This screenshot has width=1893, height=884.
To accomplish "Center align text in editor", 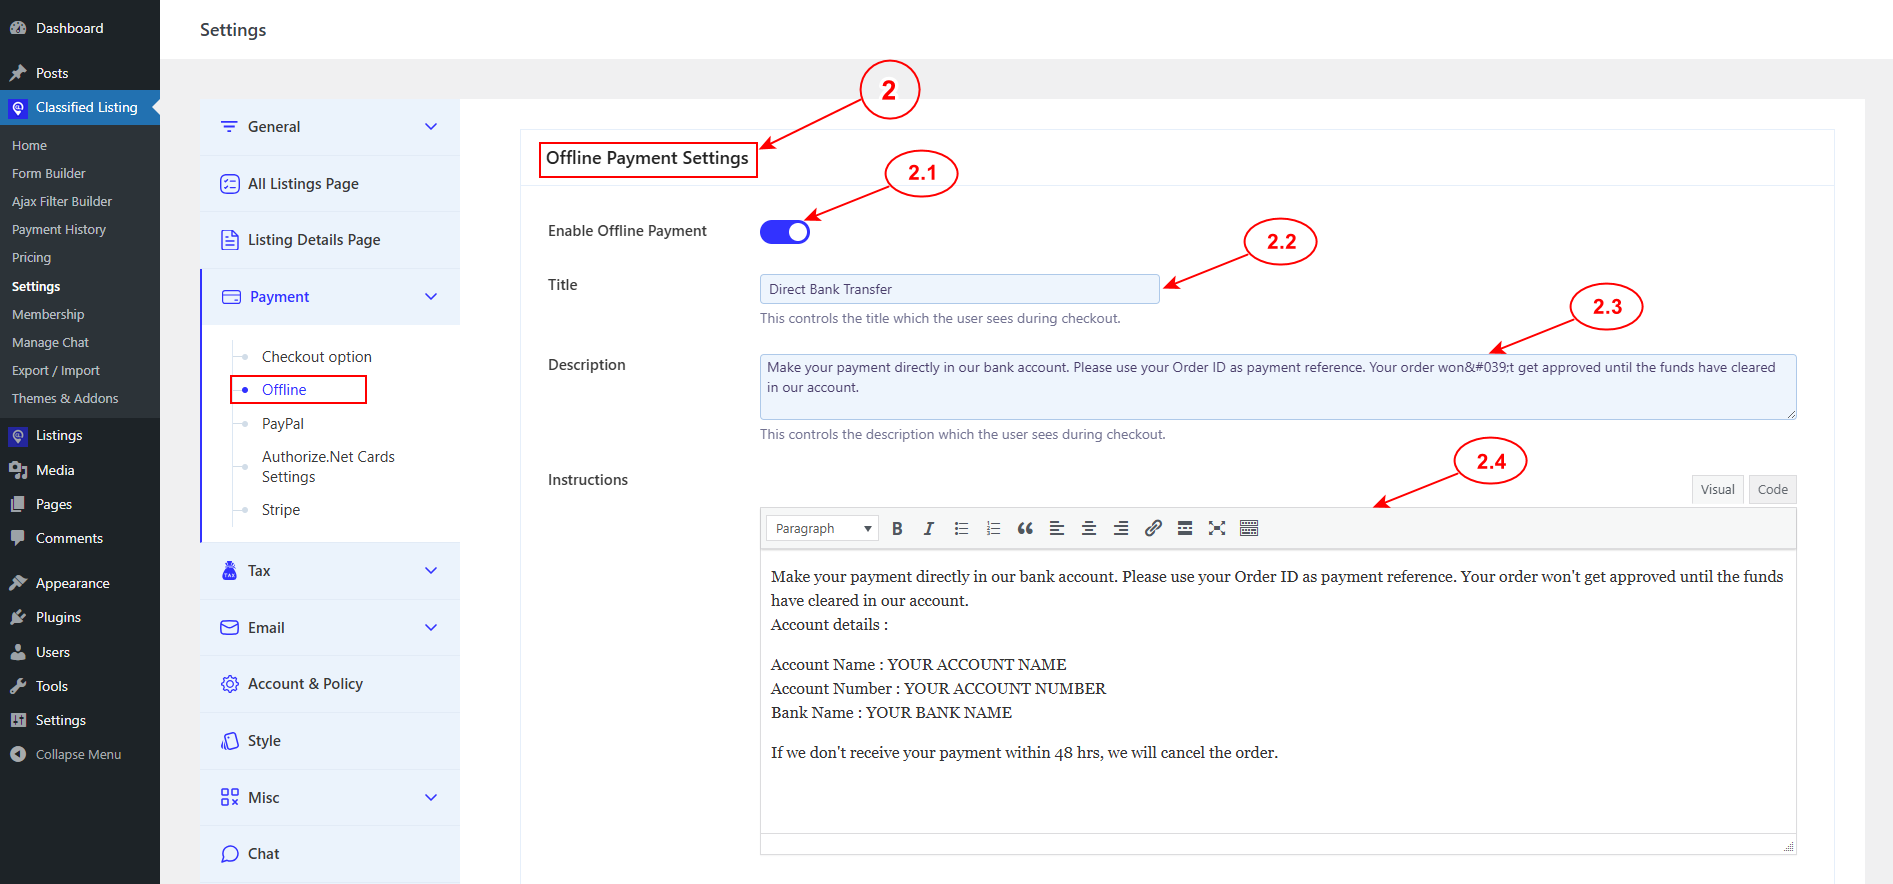I will tap(1089, 528).
